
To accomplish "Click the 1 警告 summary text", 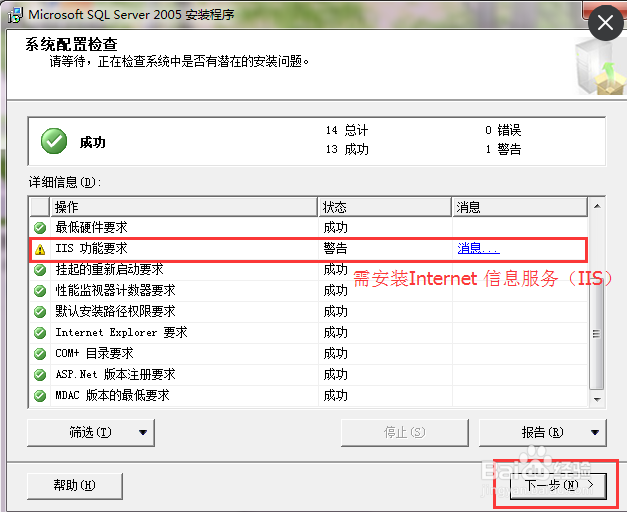I will tap(503, 150).
